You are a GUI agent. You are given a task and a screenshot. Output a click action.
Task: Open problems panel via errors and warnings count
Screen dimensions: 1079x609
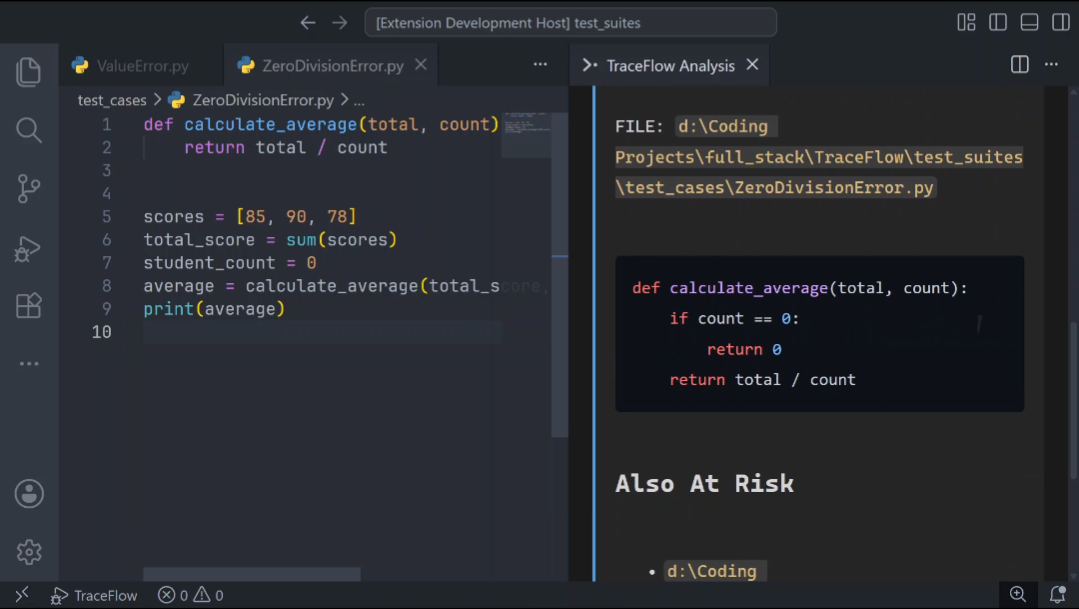[191, 595]
